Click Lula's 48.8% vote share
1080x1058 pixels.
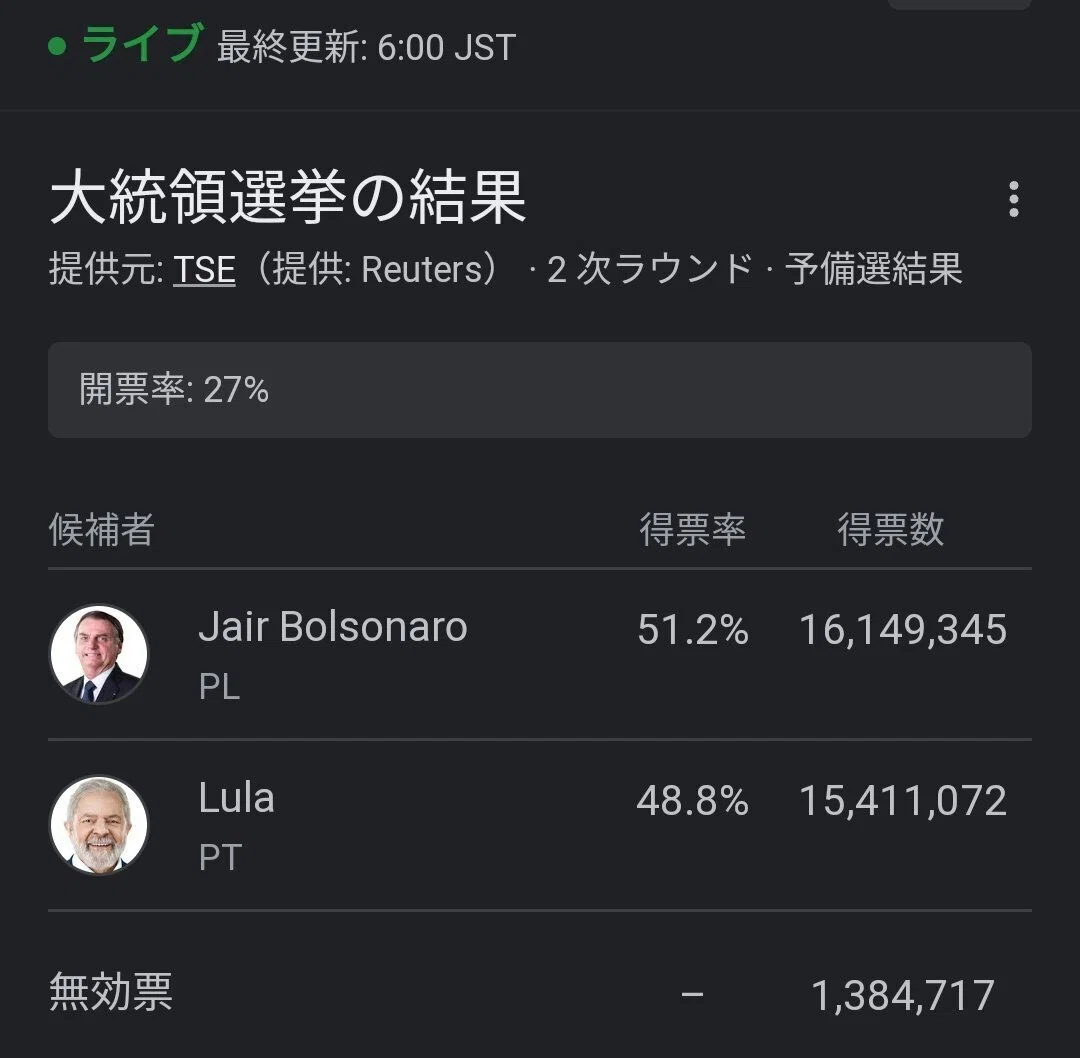pyautogui.click(x=692, y=800)
